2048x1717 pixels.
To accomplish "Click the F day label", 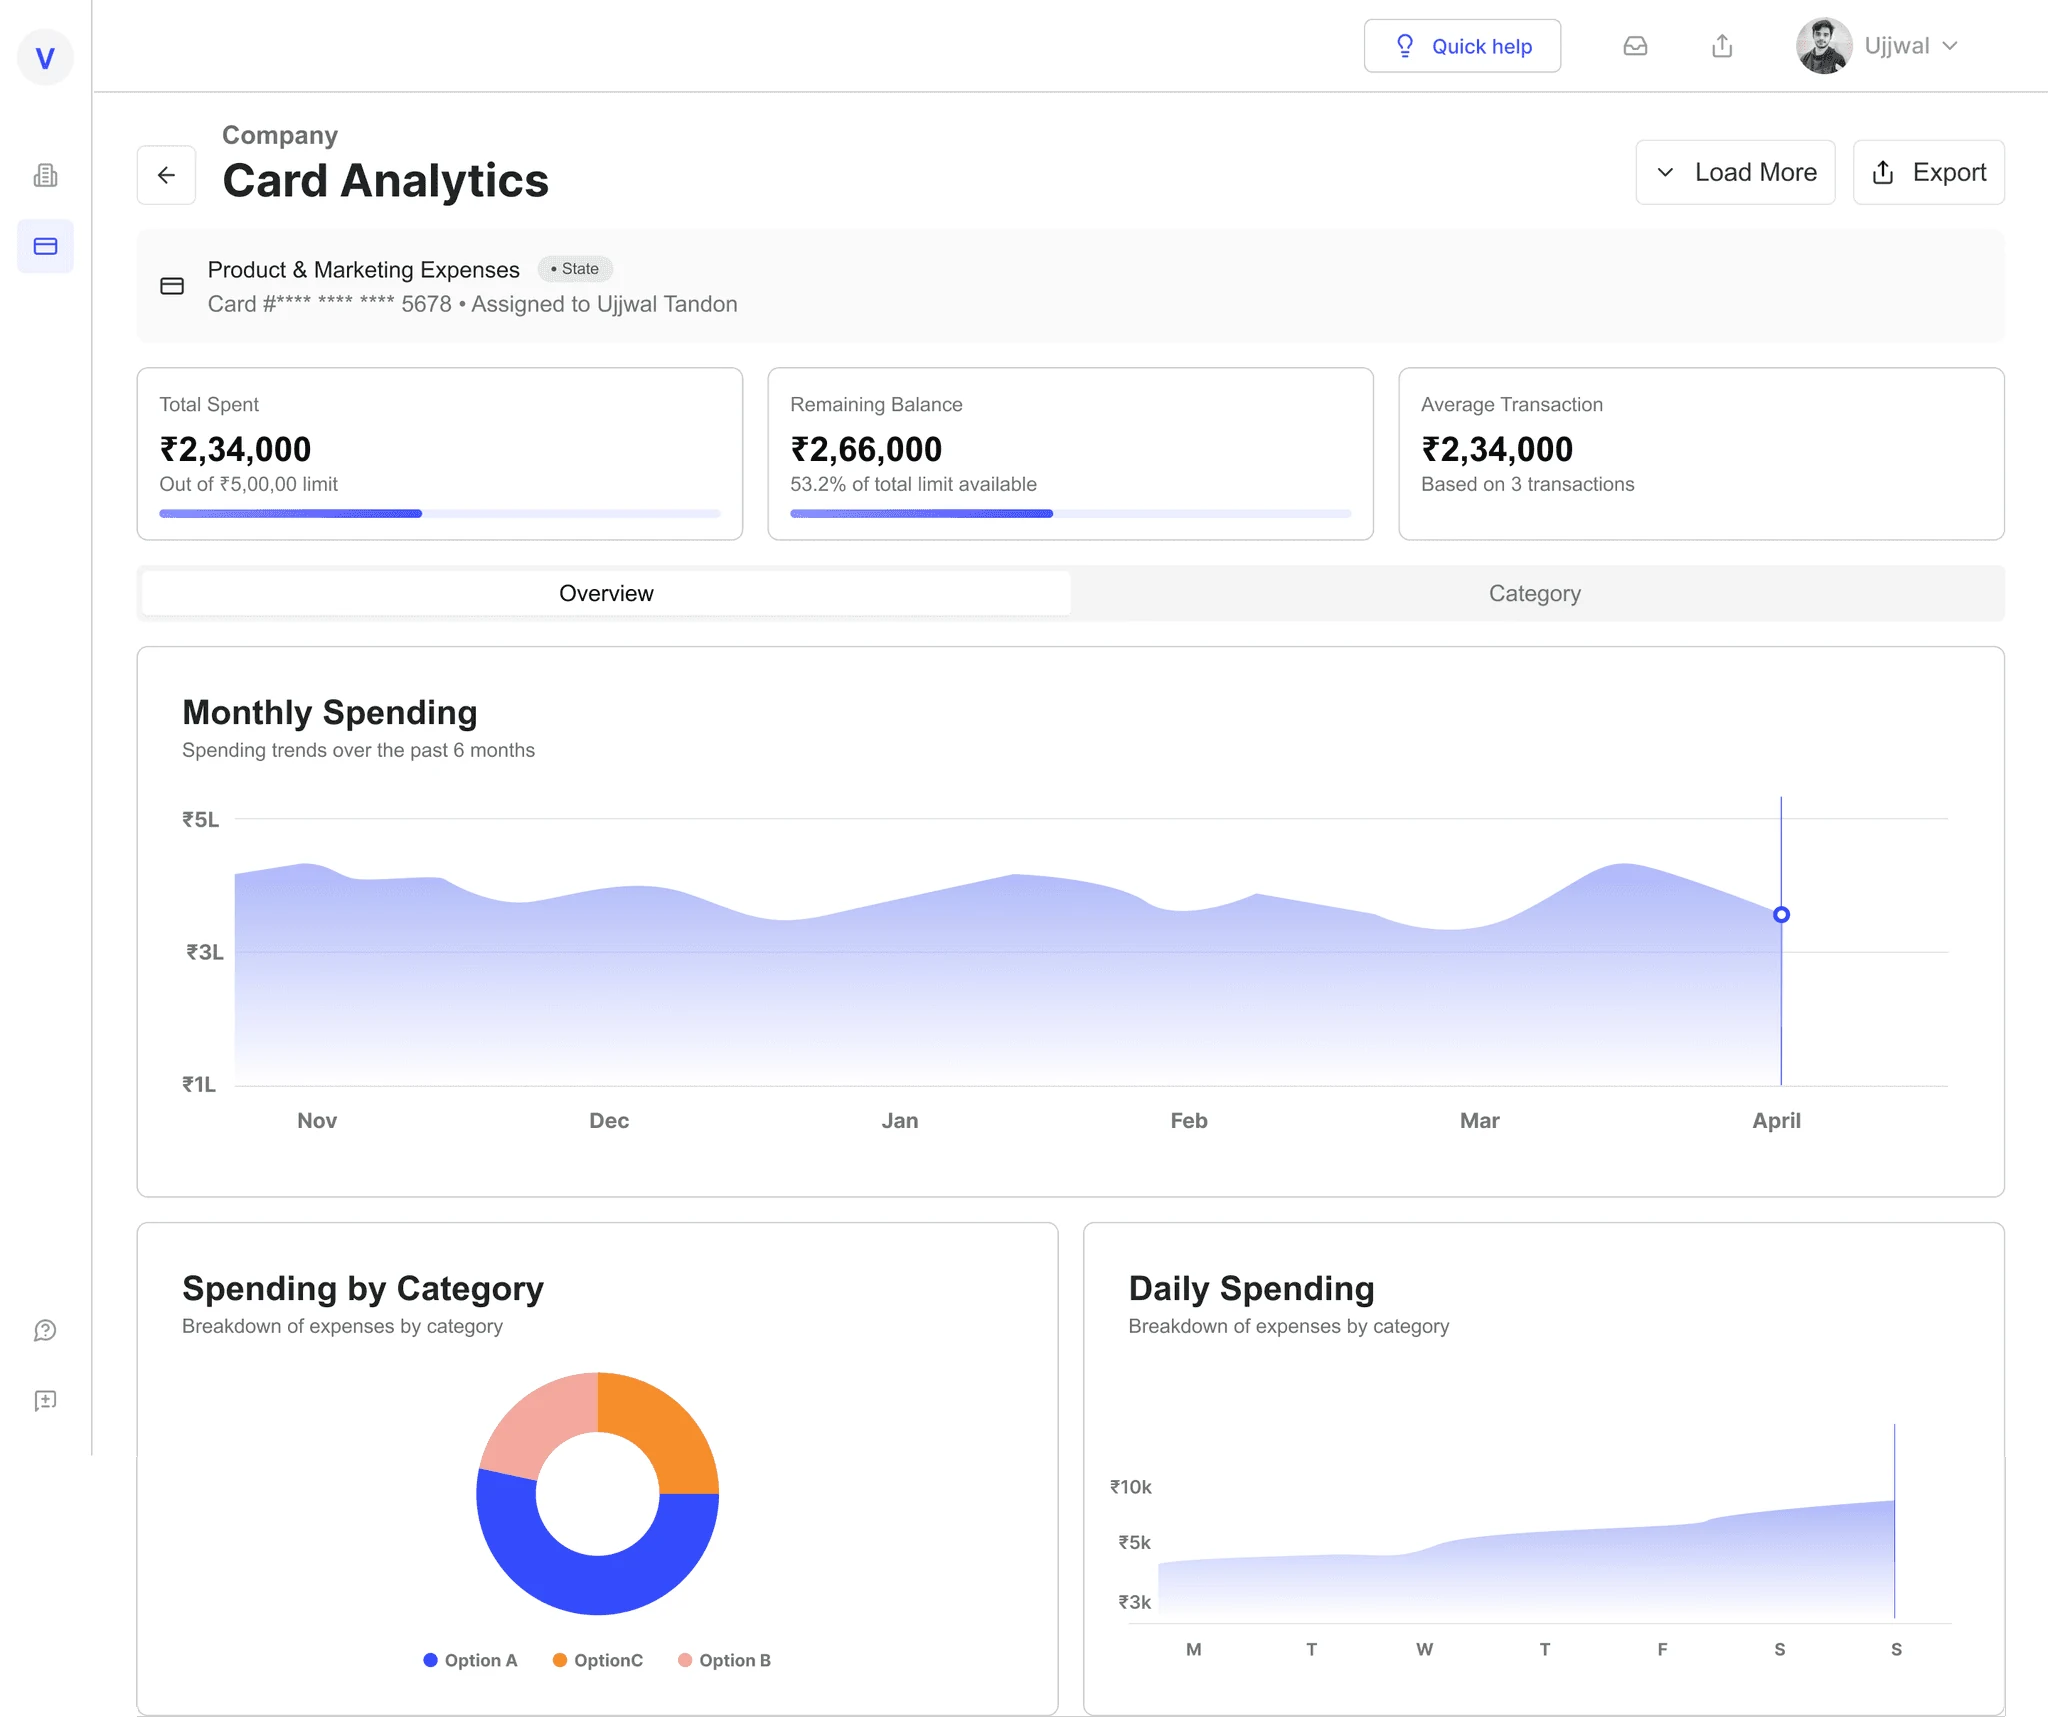I will (1662, 1649).
